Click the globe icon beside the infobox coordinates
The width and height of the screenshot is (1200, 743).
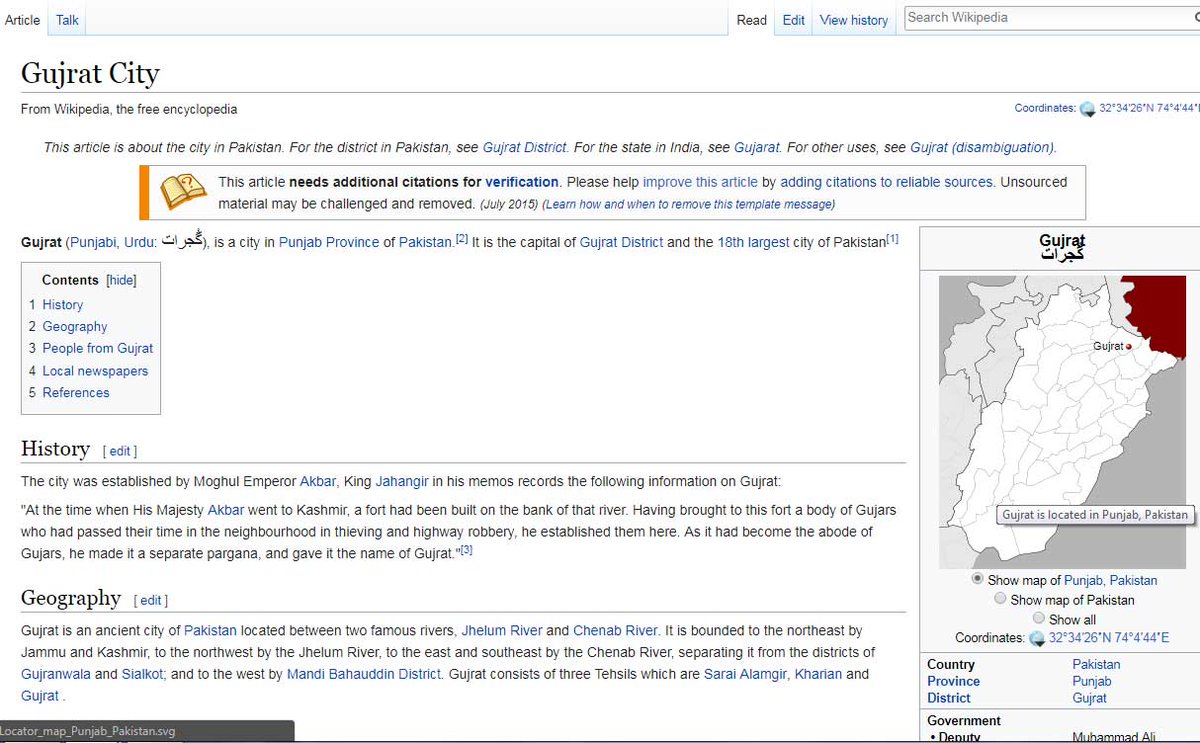1037,638
